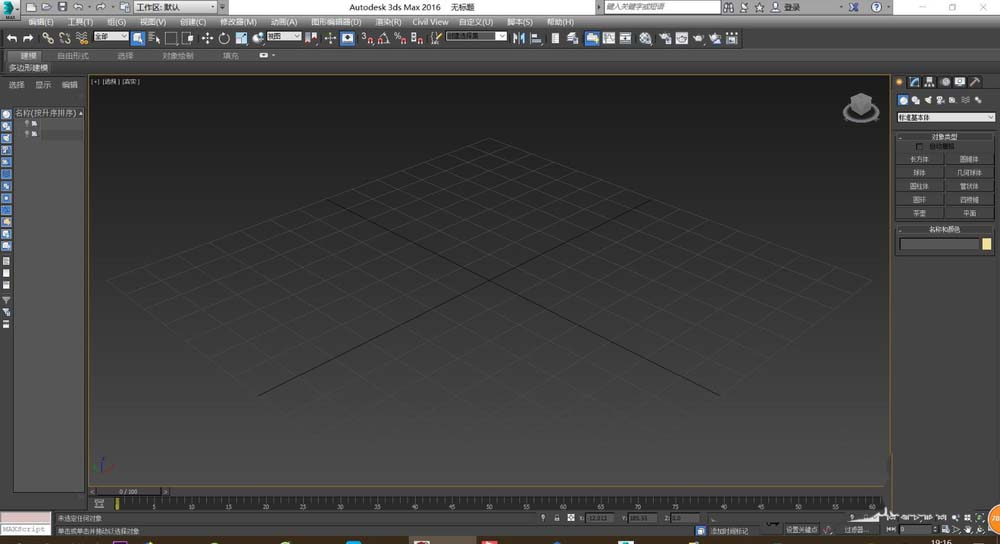
Task: Click the Align tool icon
Action: 536,38
